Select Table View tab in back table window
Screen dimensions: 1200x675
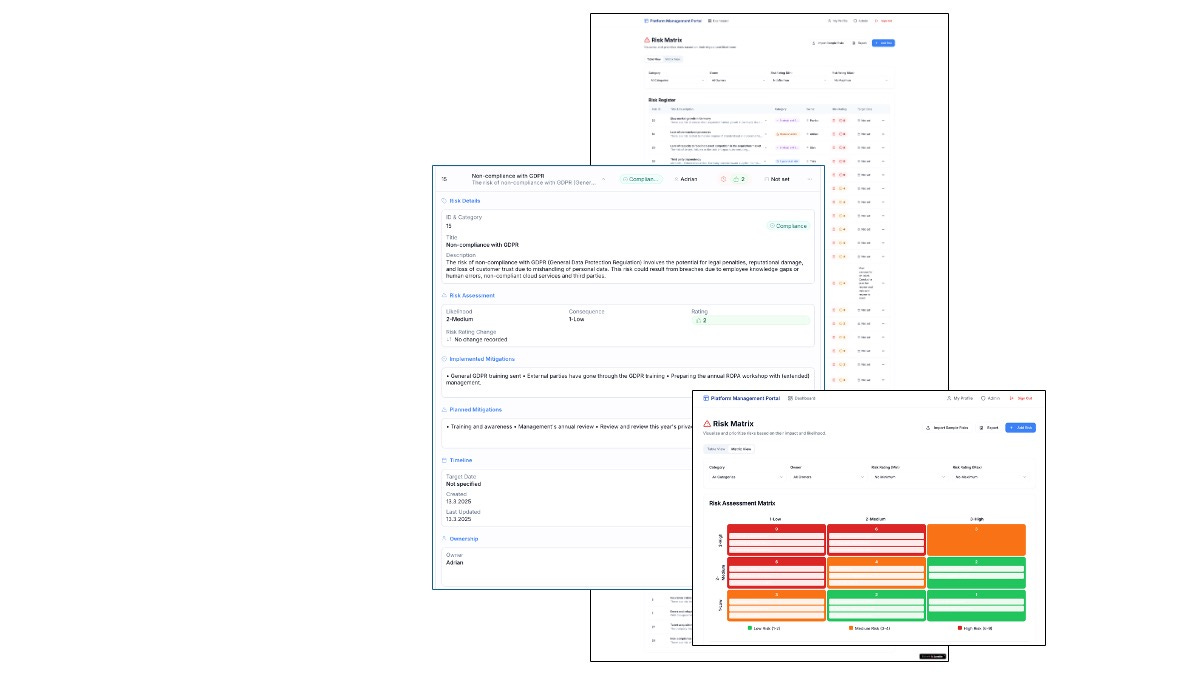point(654,59)
